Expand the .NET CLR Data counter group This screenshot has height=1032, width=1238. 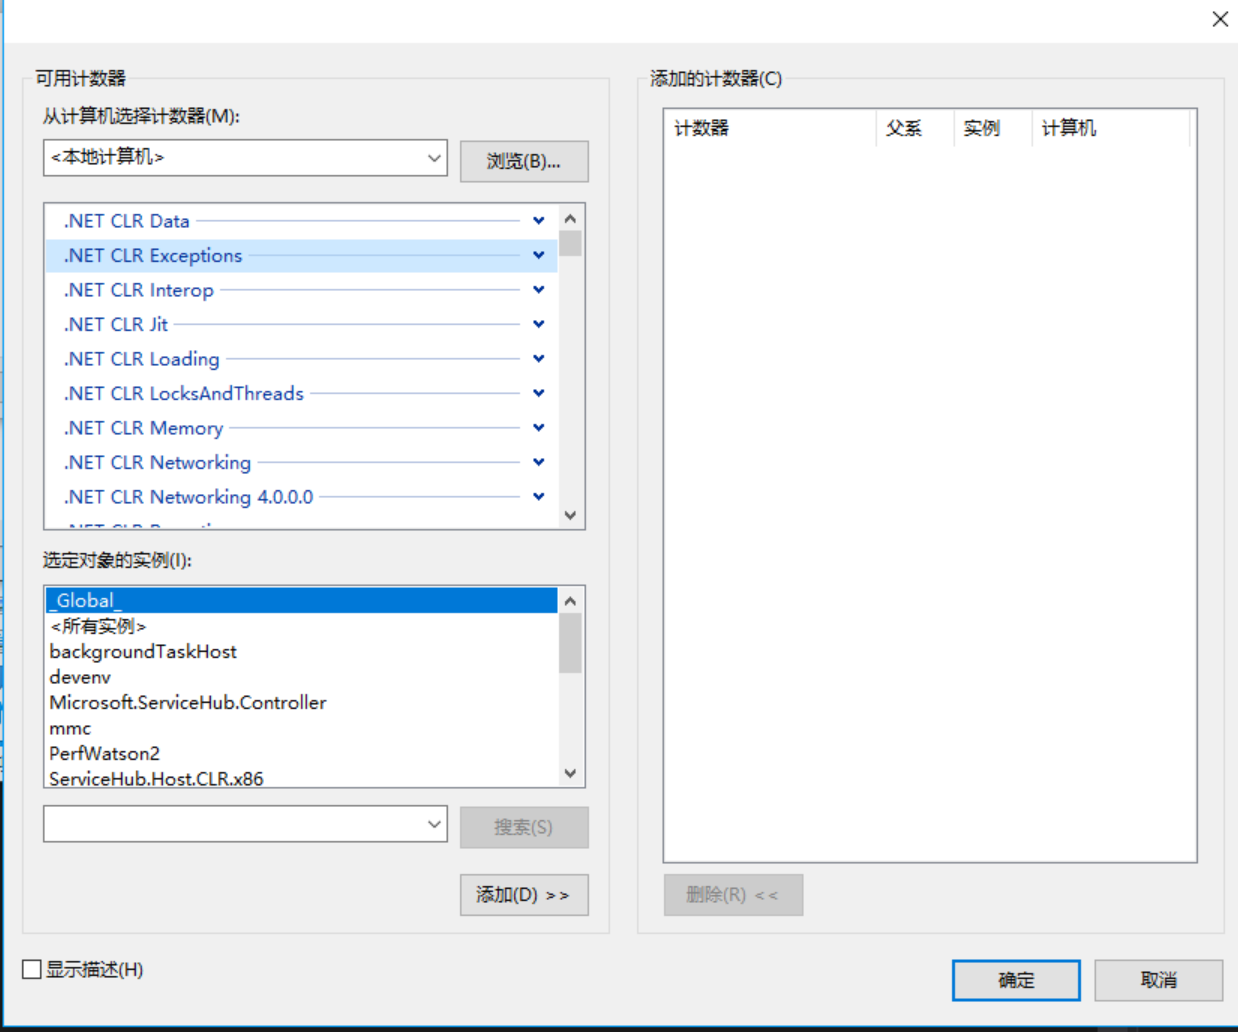538,221
